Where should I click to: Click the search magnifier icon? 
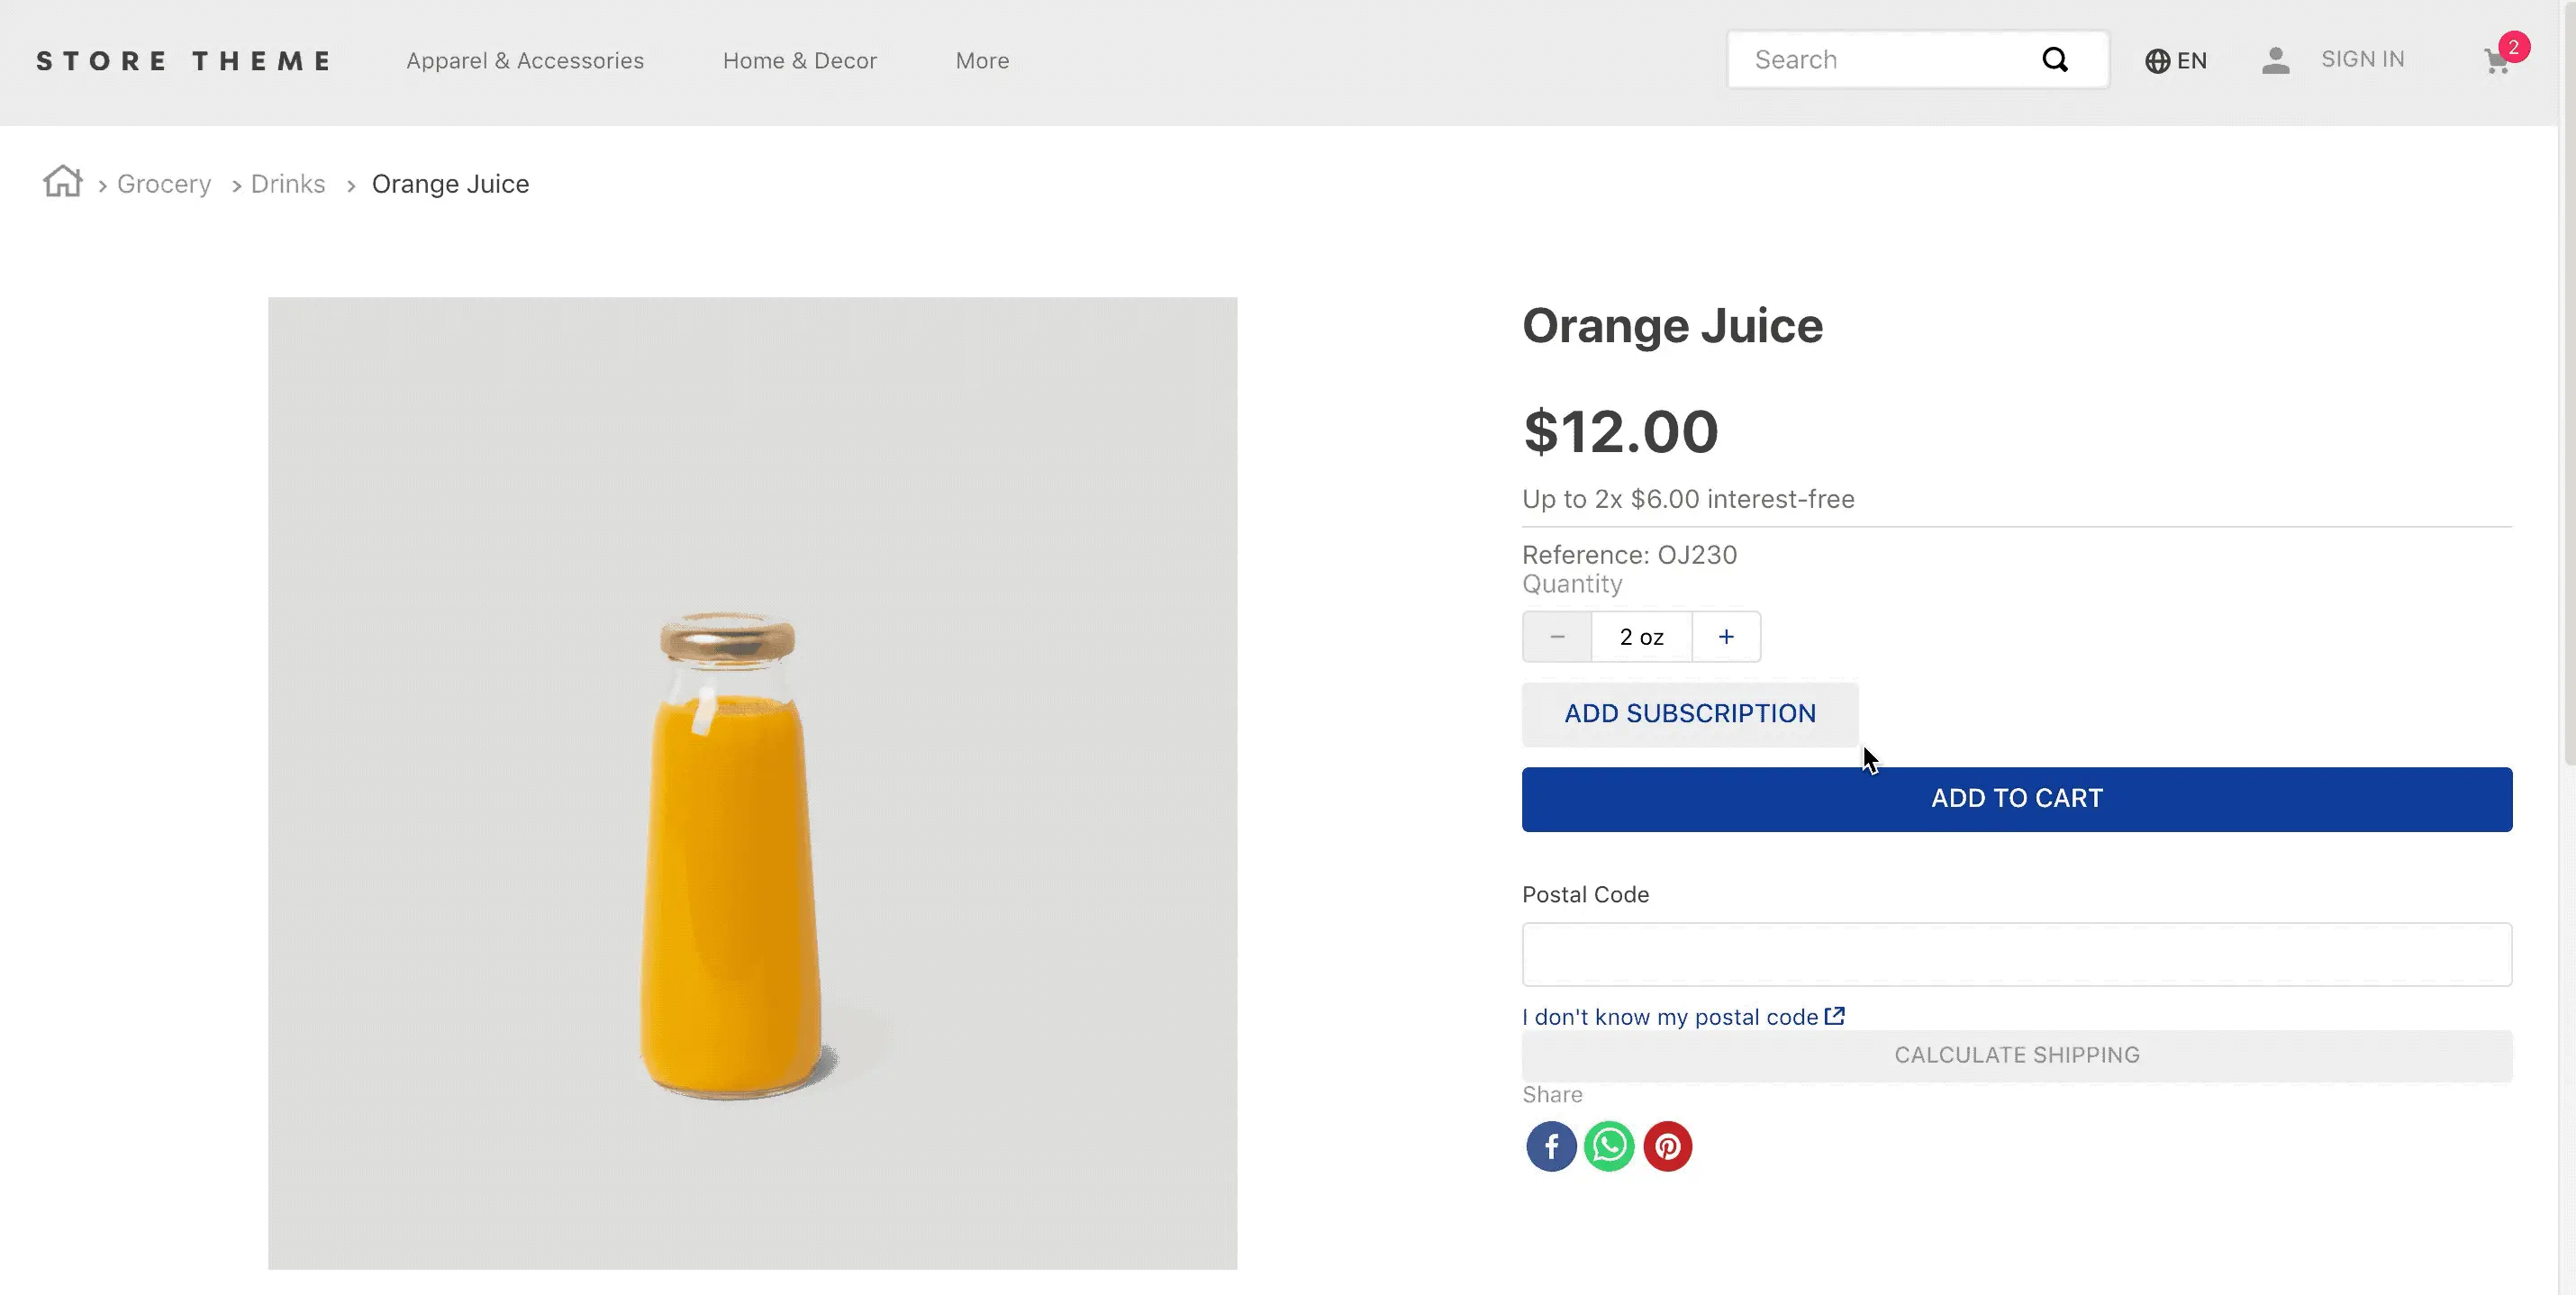2056,59
